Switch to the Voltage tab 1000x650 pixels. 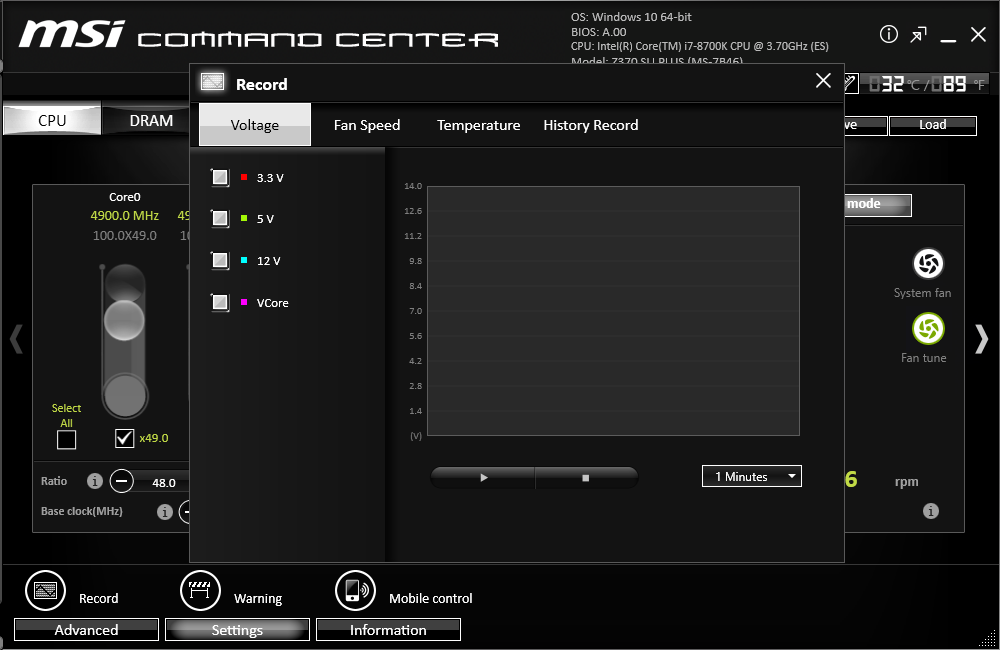tap(255, 124)
